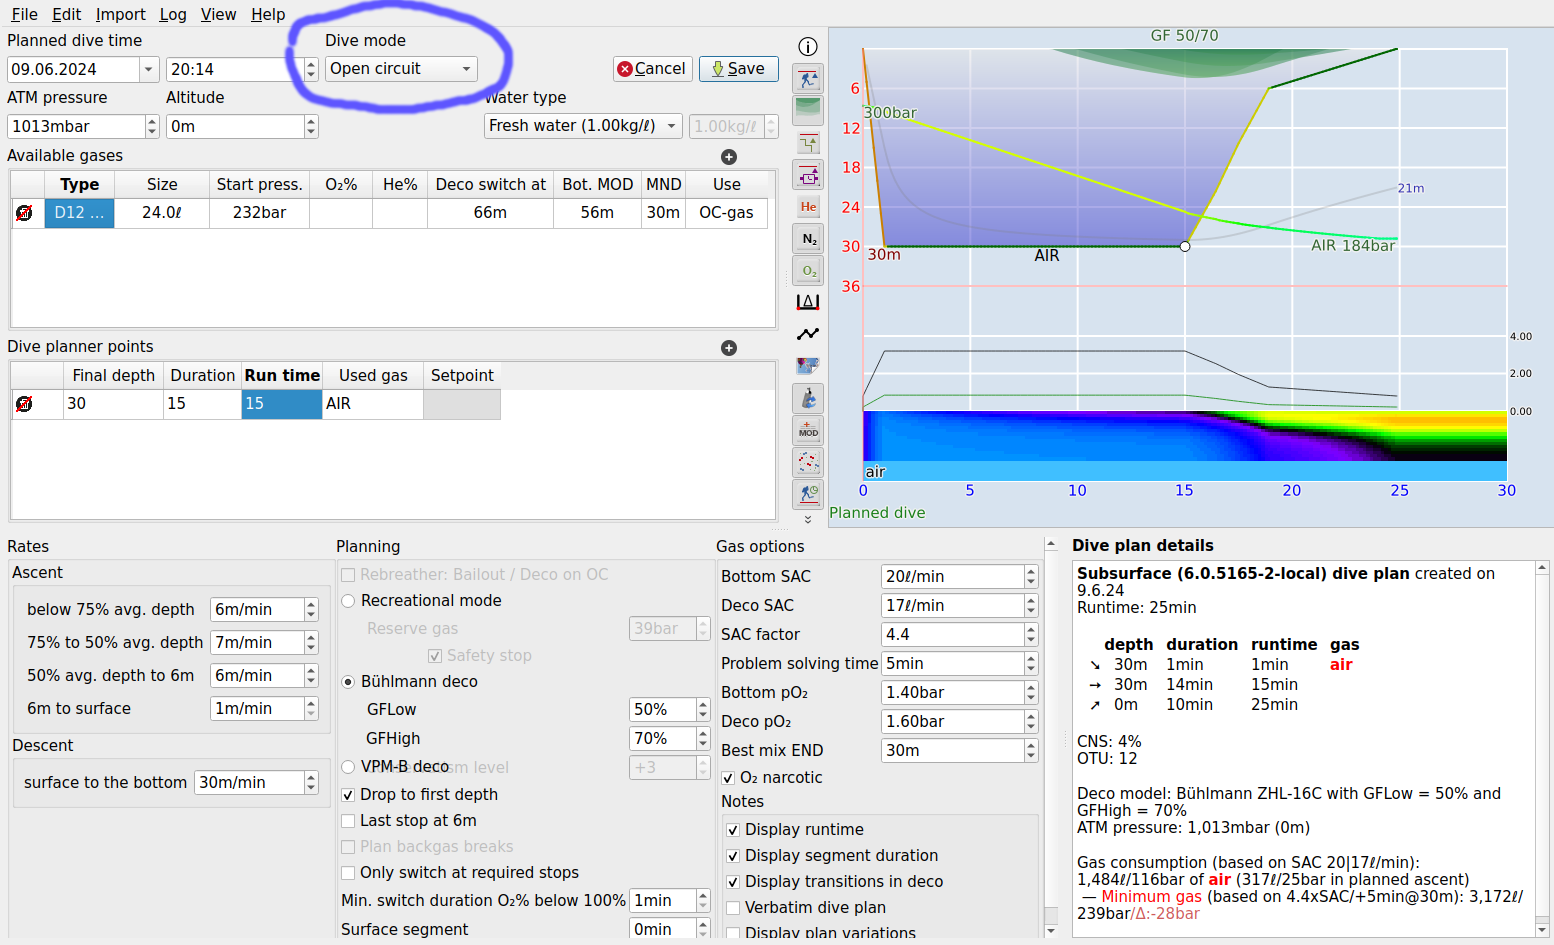This screenshot has height=945, width=1554.
Task: Add a gas with the Available gases plus
Action: 729,157
